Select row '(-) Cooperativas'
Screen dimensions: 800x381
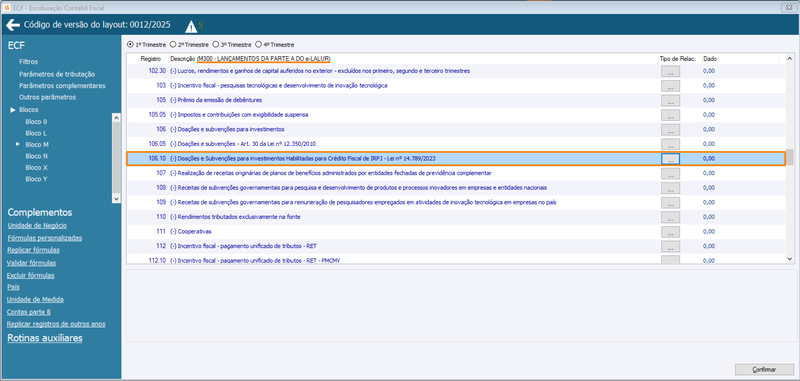pos(456,232)
